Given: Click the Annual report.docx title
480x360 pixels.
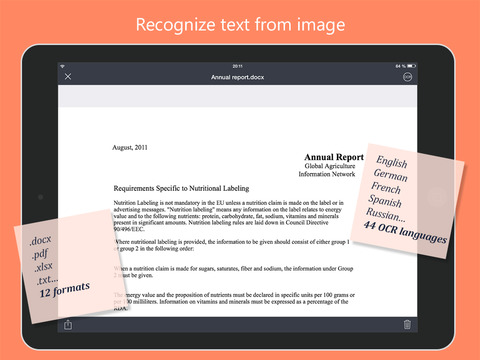Looking at the screenshot, I should 237,77.
